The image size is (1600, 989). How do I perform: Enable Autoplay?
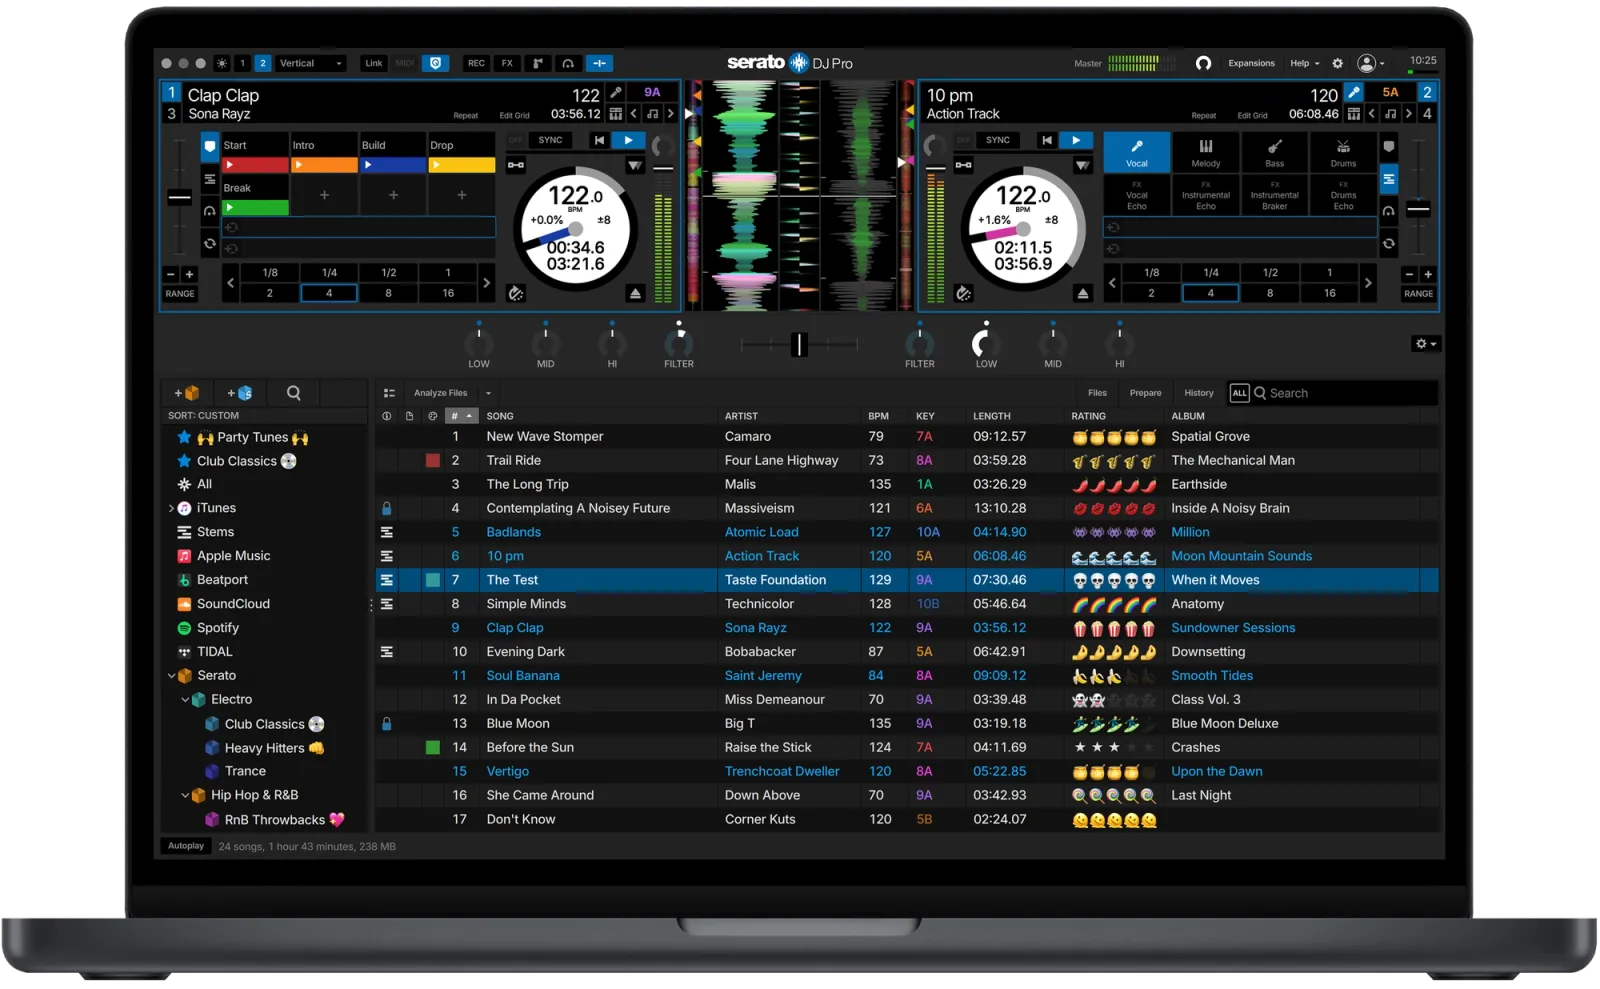(x=186, y=847)
